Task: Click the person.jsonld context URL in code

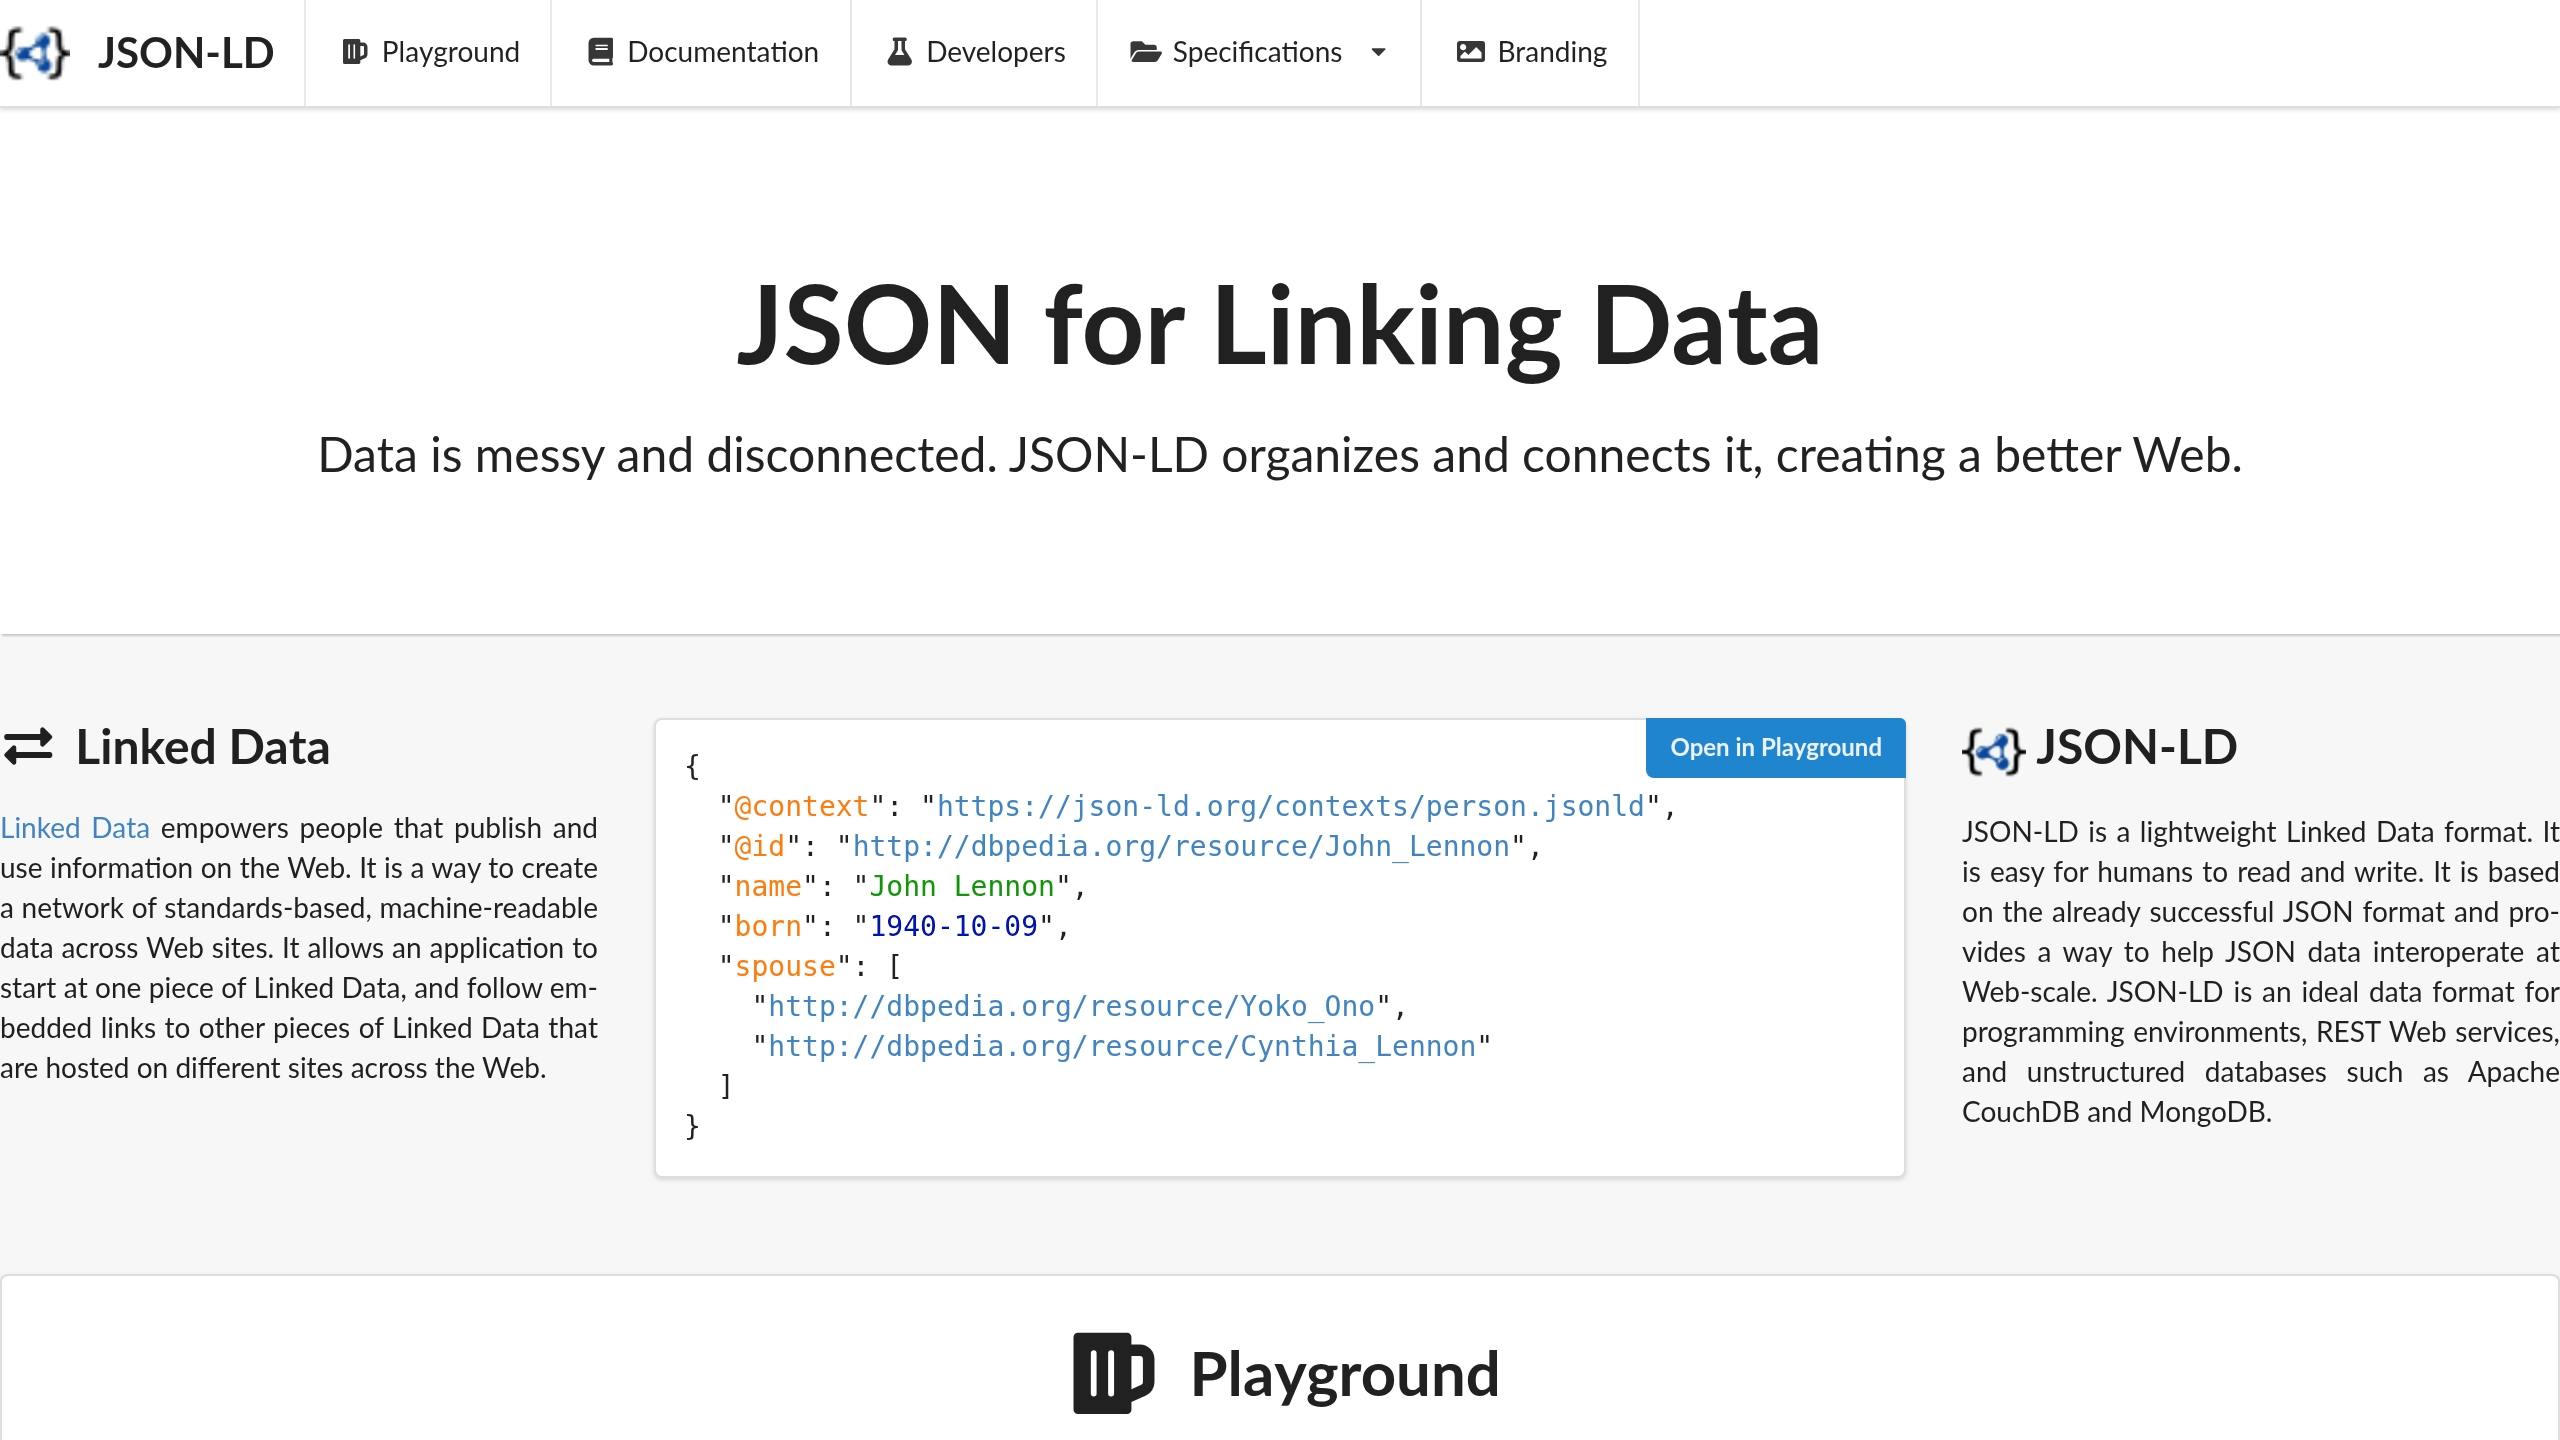Action: (1290, 806)
